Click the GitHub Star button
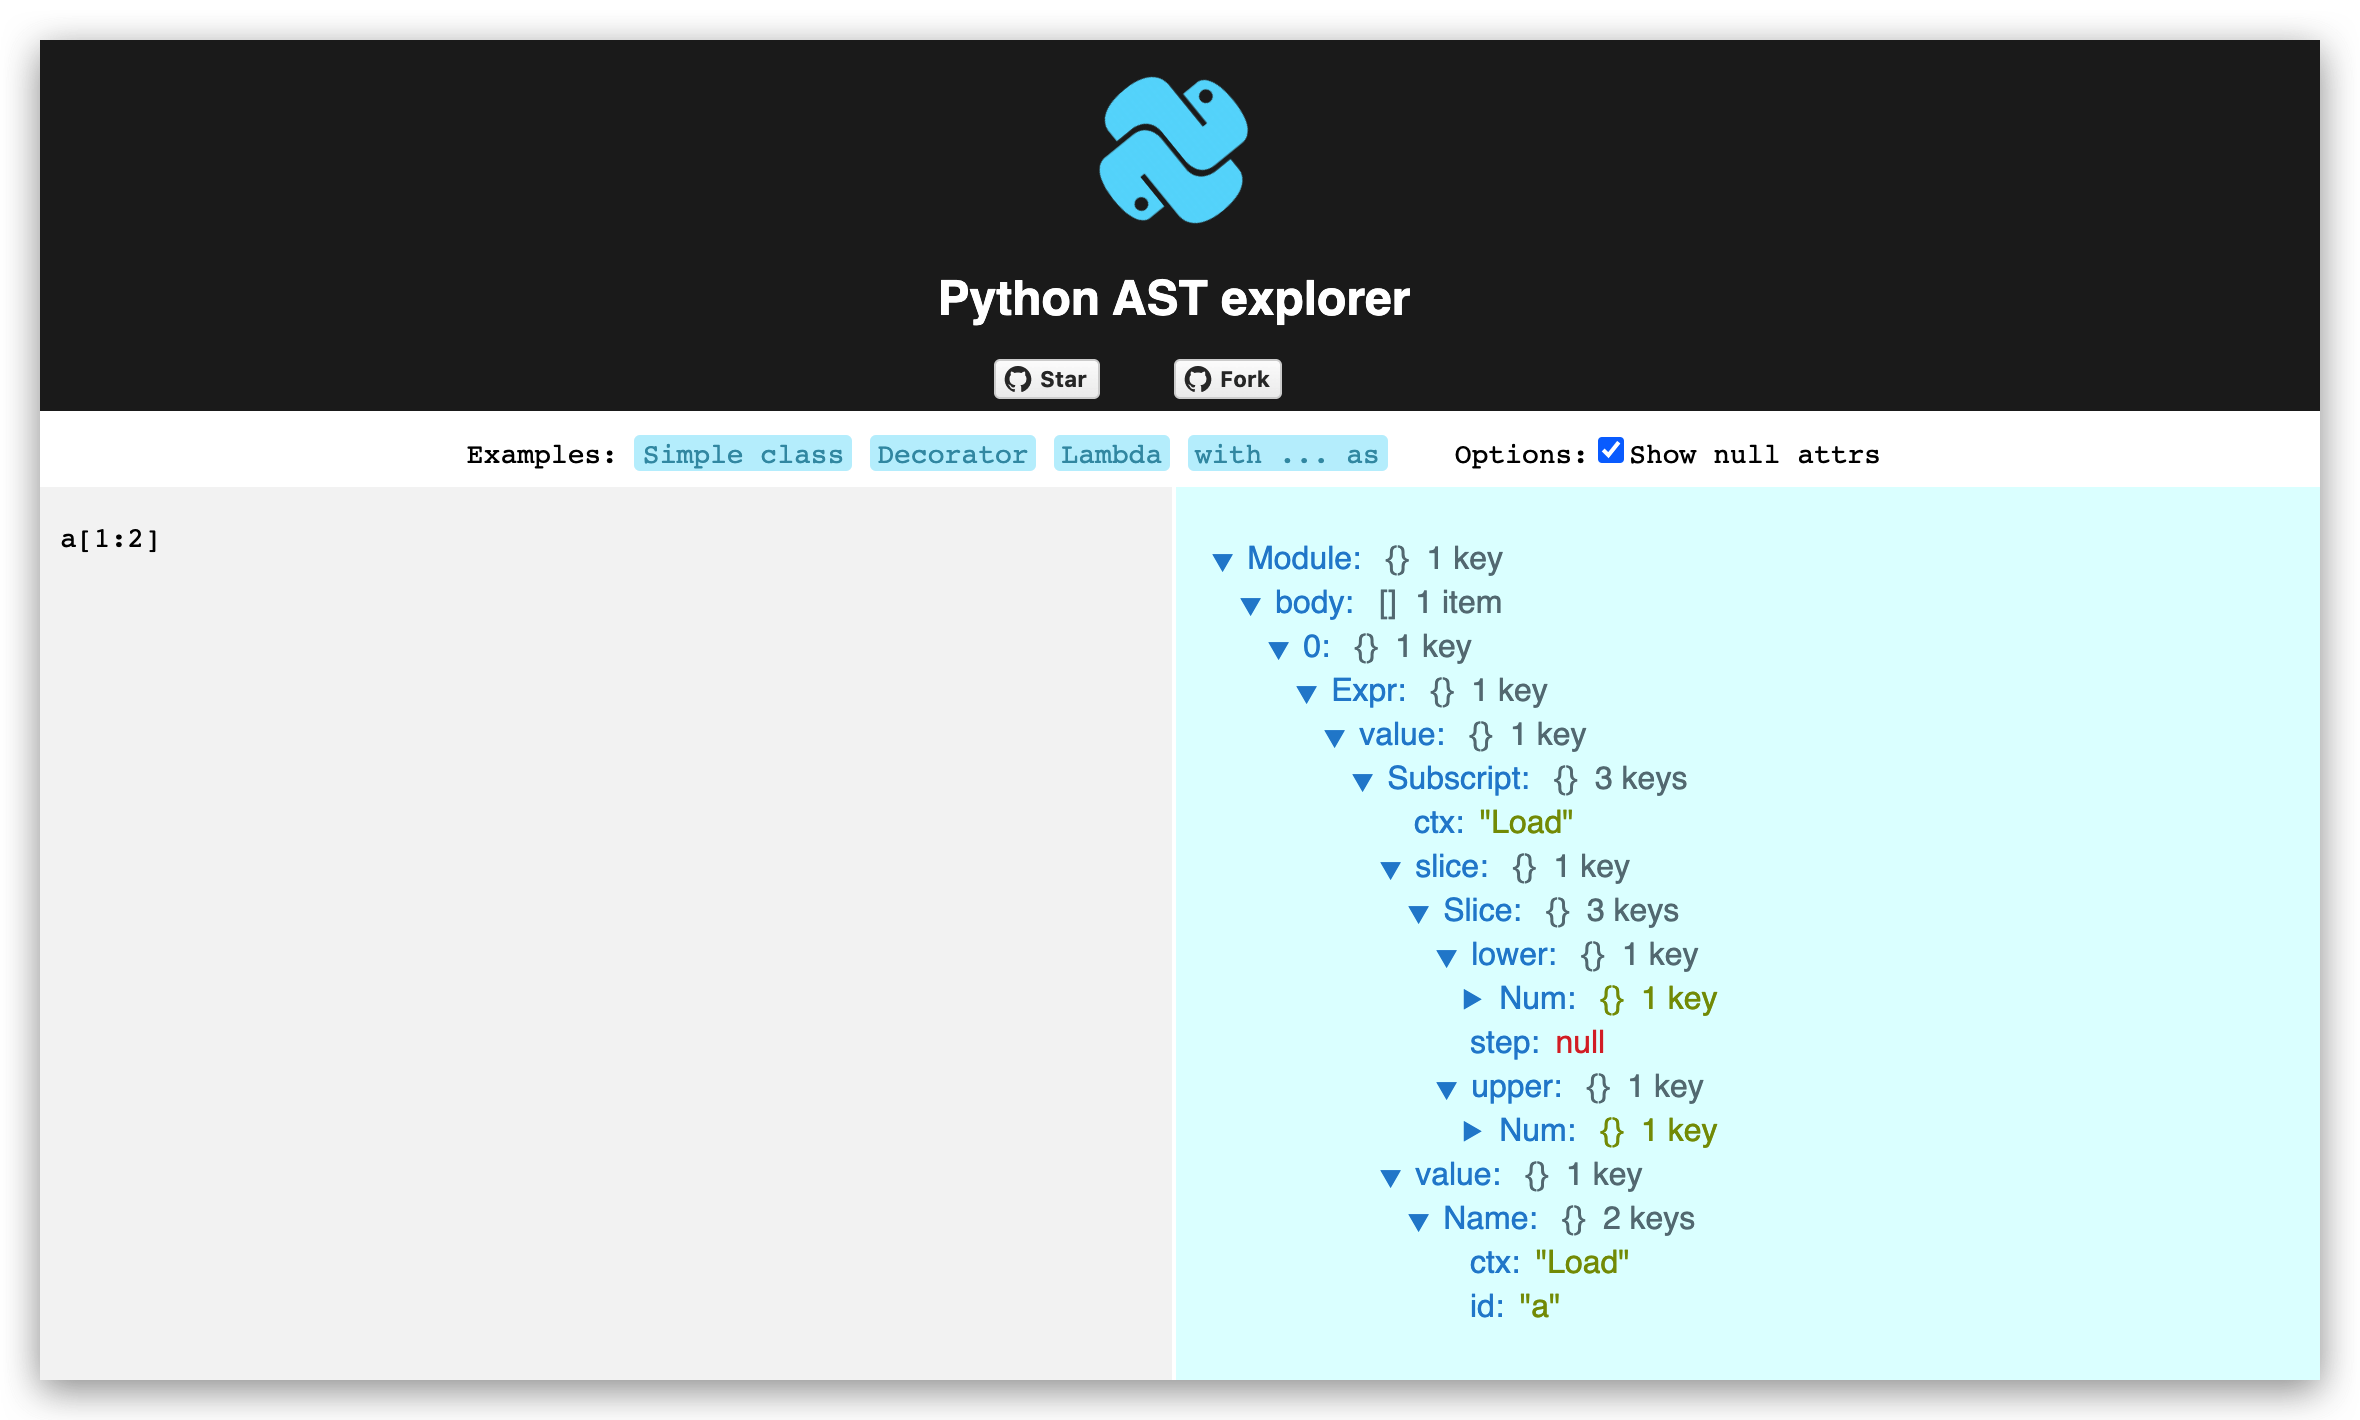 [1046, 379]
